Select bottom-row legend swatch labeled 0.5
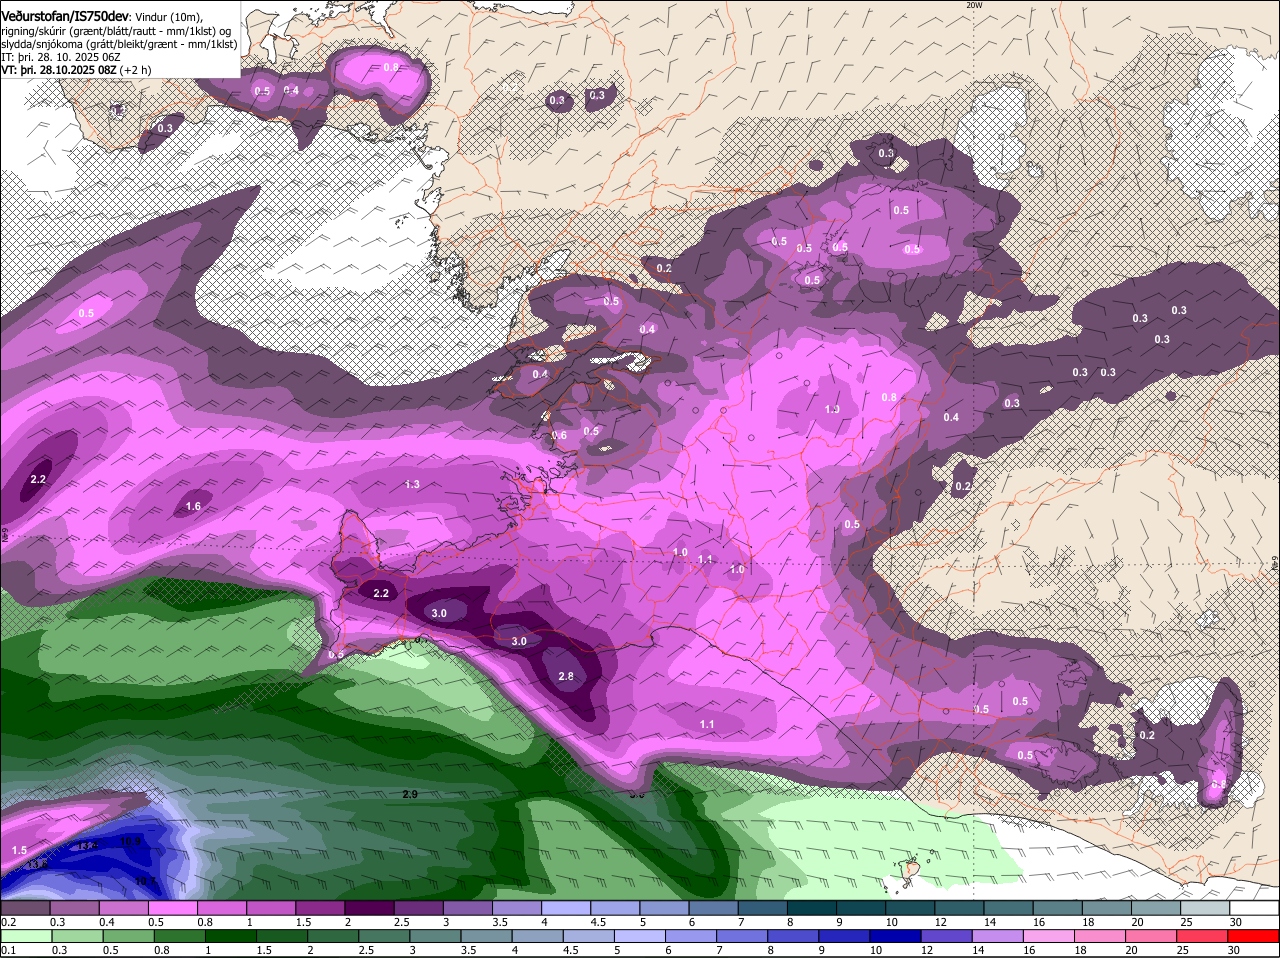This screenshot has height=958, width=1280. 128,935
